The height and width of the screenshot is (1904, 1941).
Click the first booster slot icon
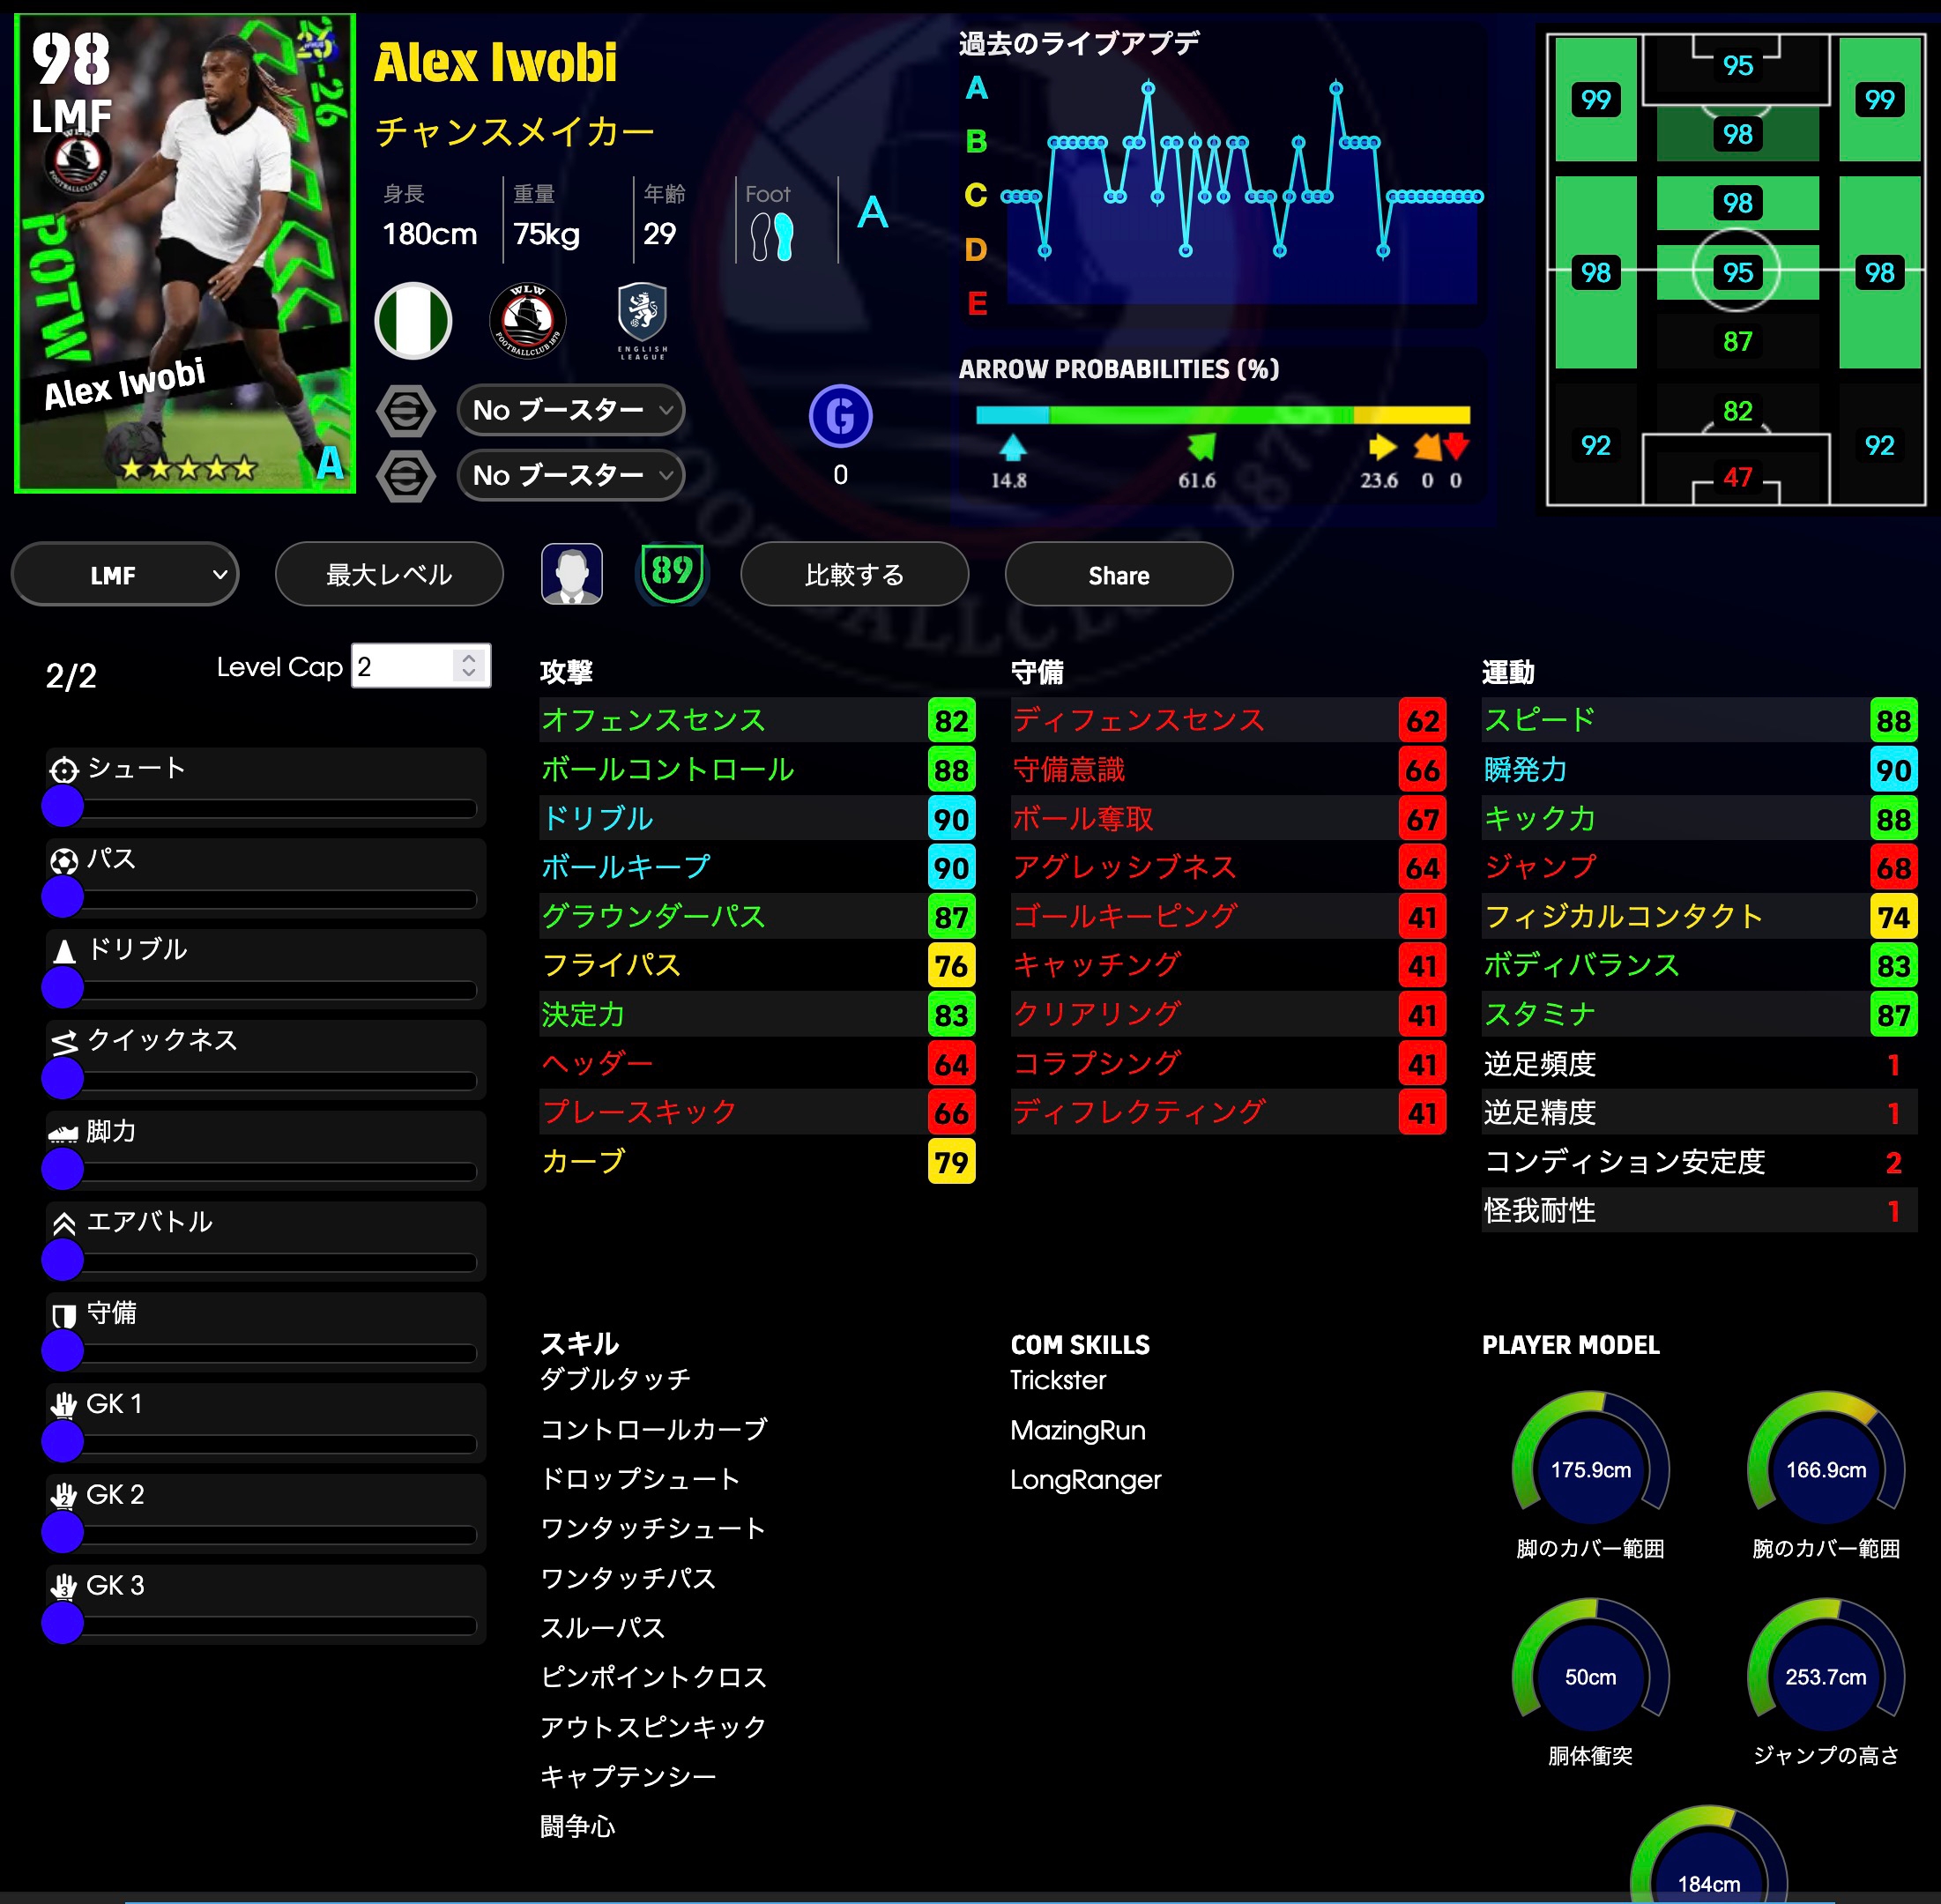pos(406,410)
